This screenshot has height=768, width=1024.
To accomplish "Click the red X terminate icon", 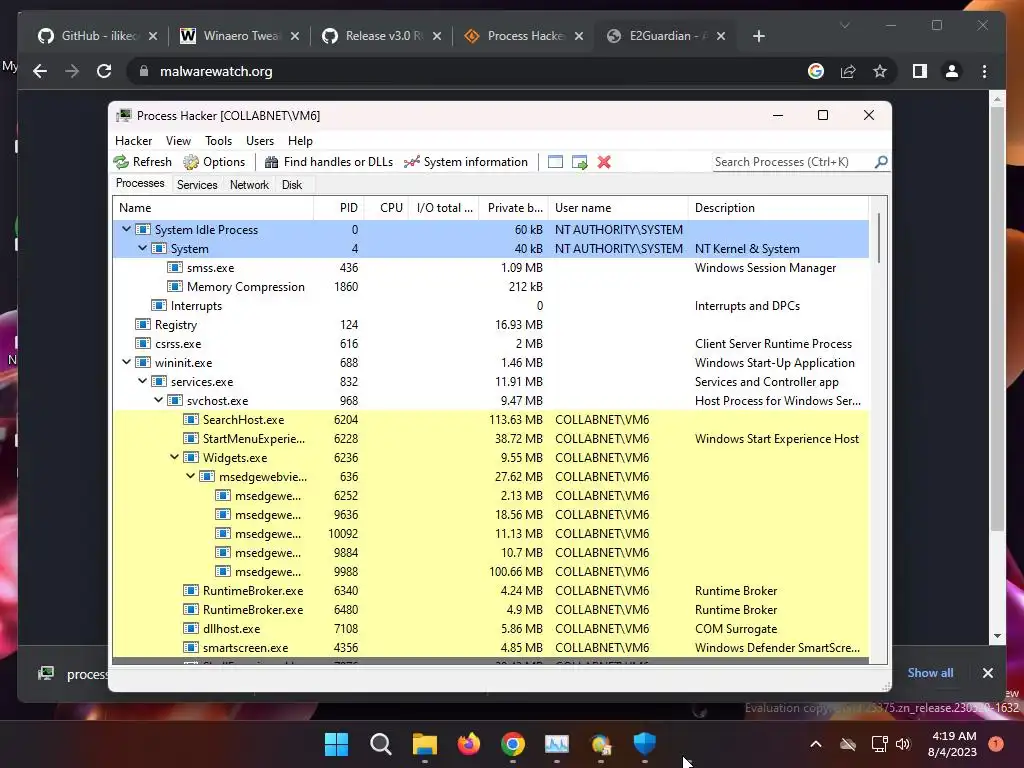I will (604, 162).
